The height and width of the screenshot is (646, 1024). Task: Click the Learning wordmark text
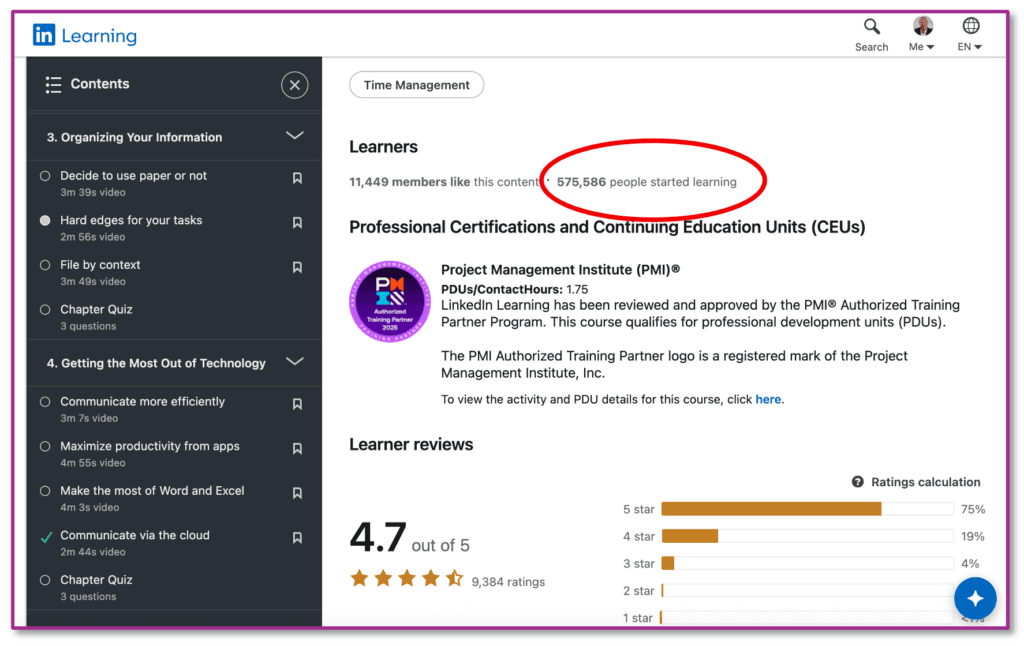point(99,36)
